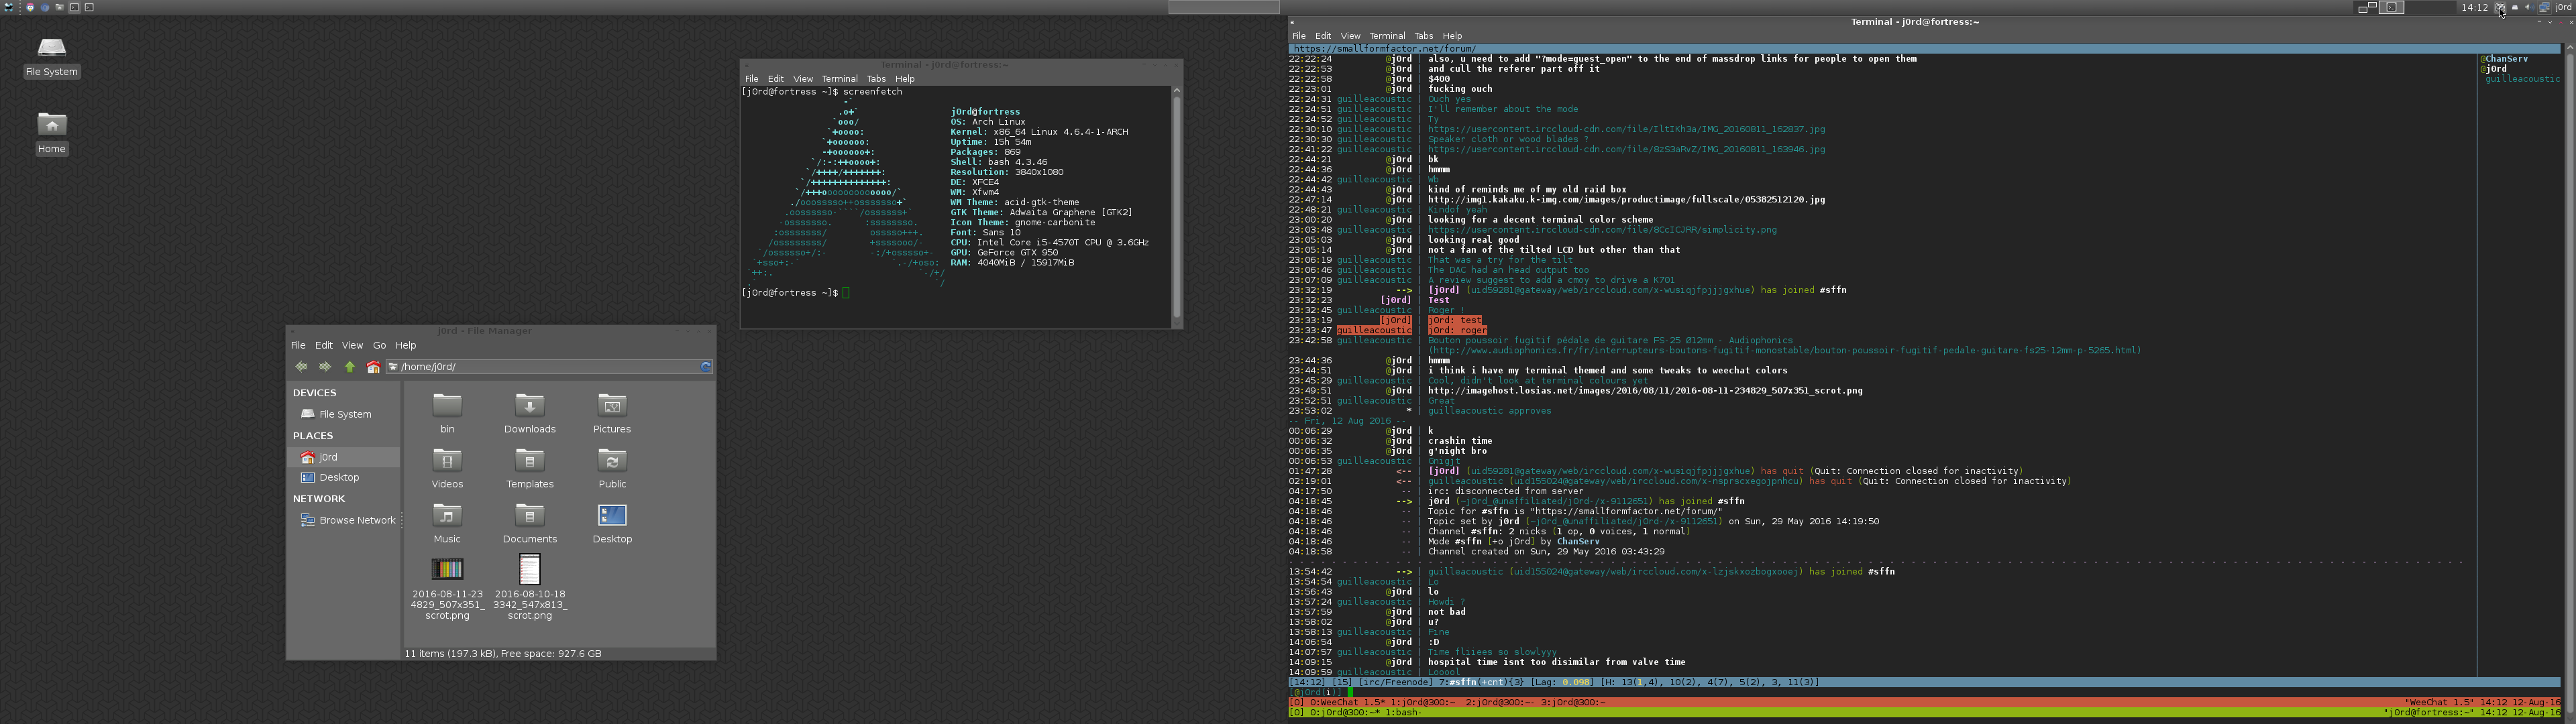Open File System desktop icon
The height and width of the screenshot is (724, 2576).
point(52,57)
